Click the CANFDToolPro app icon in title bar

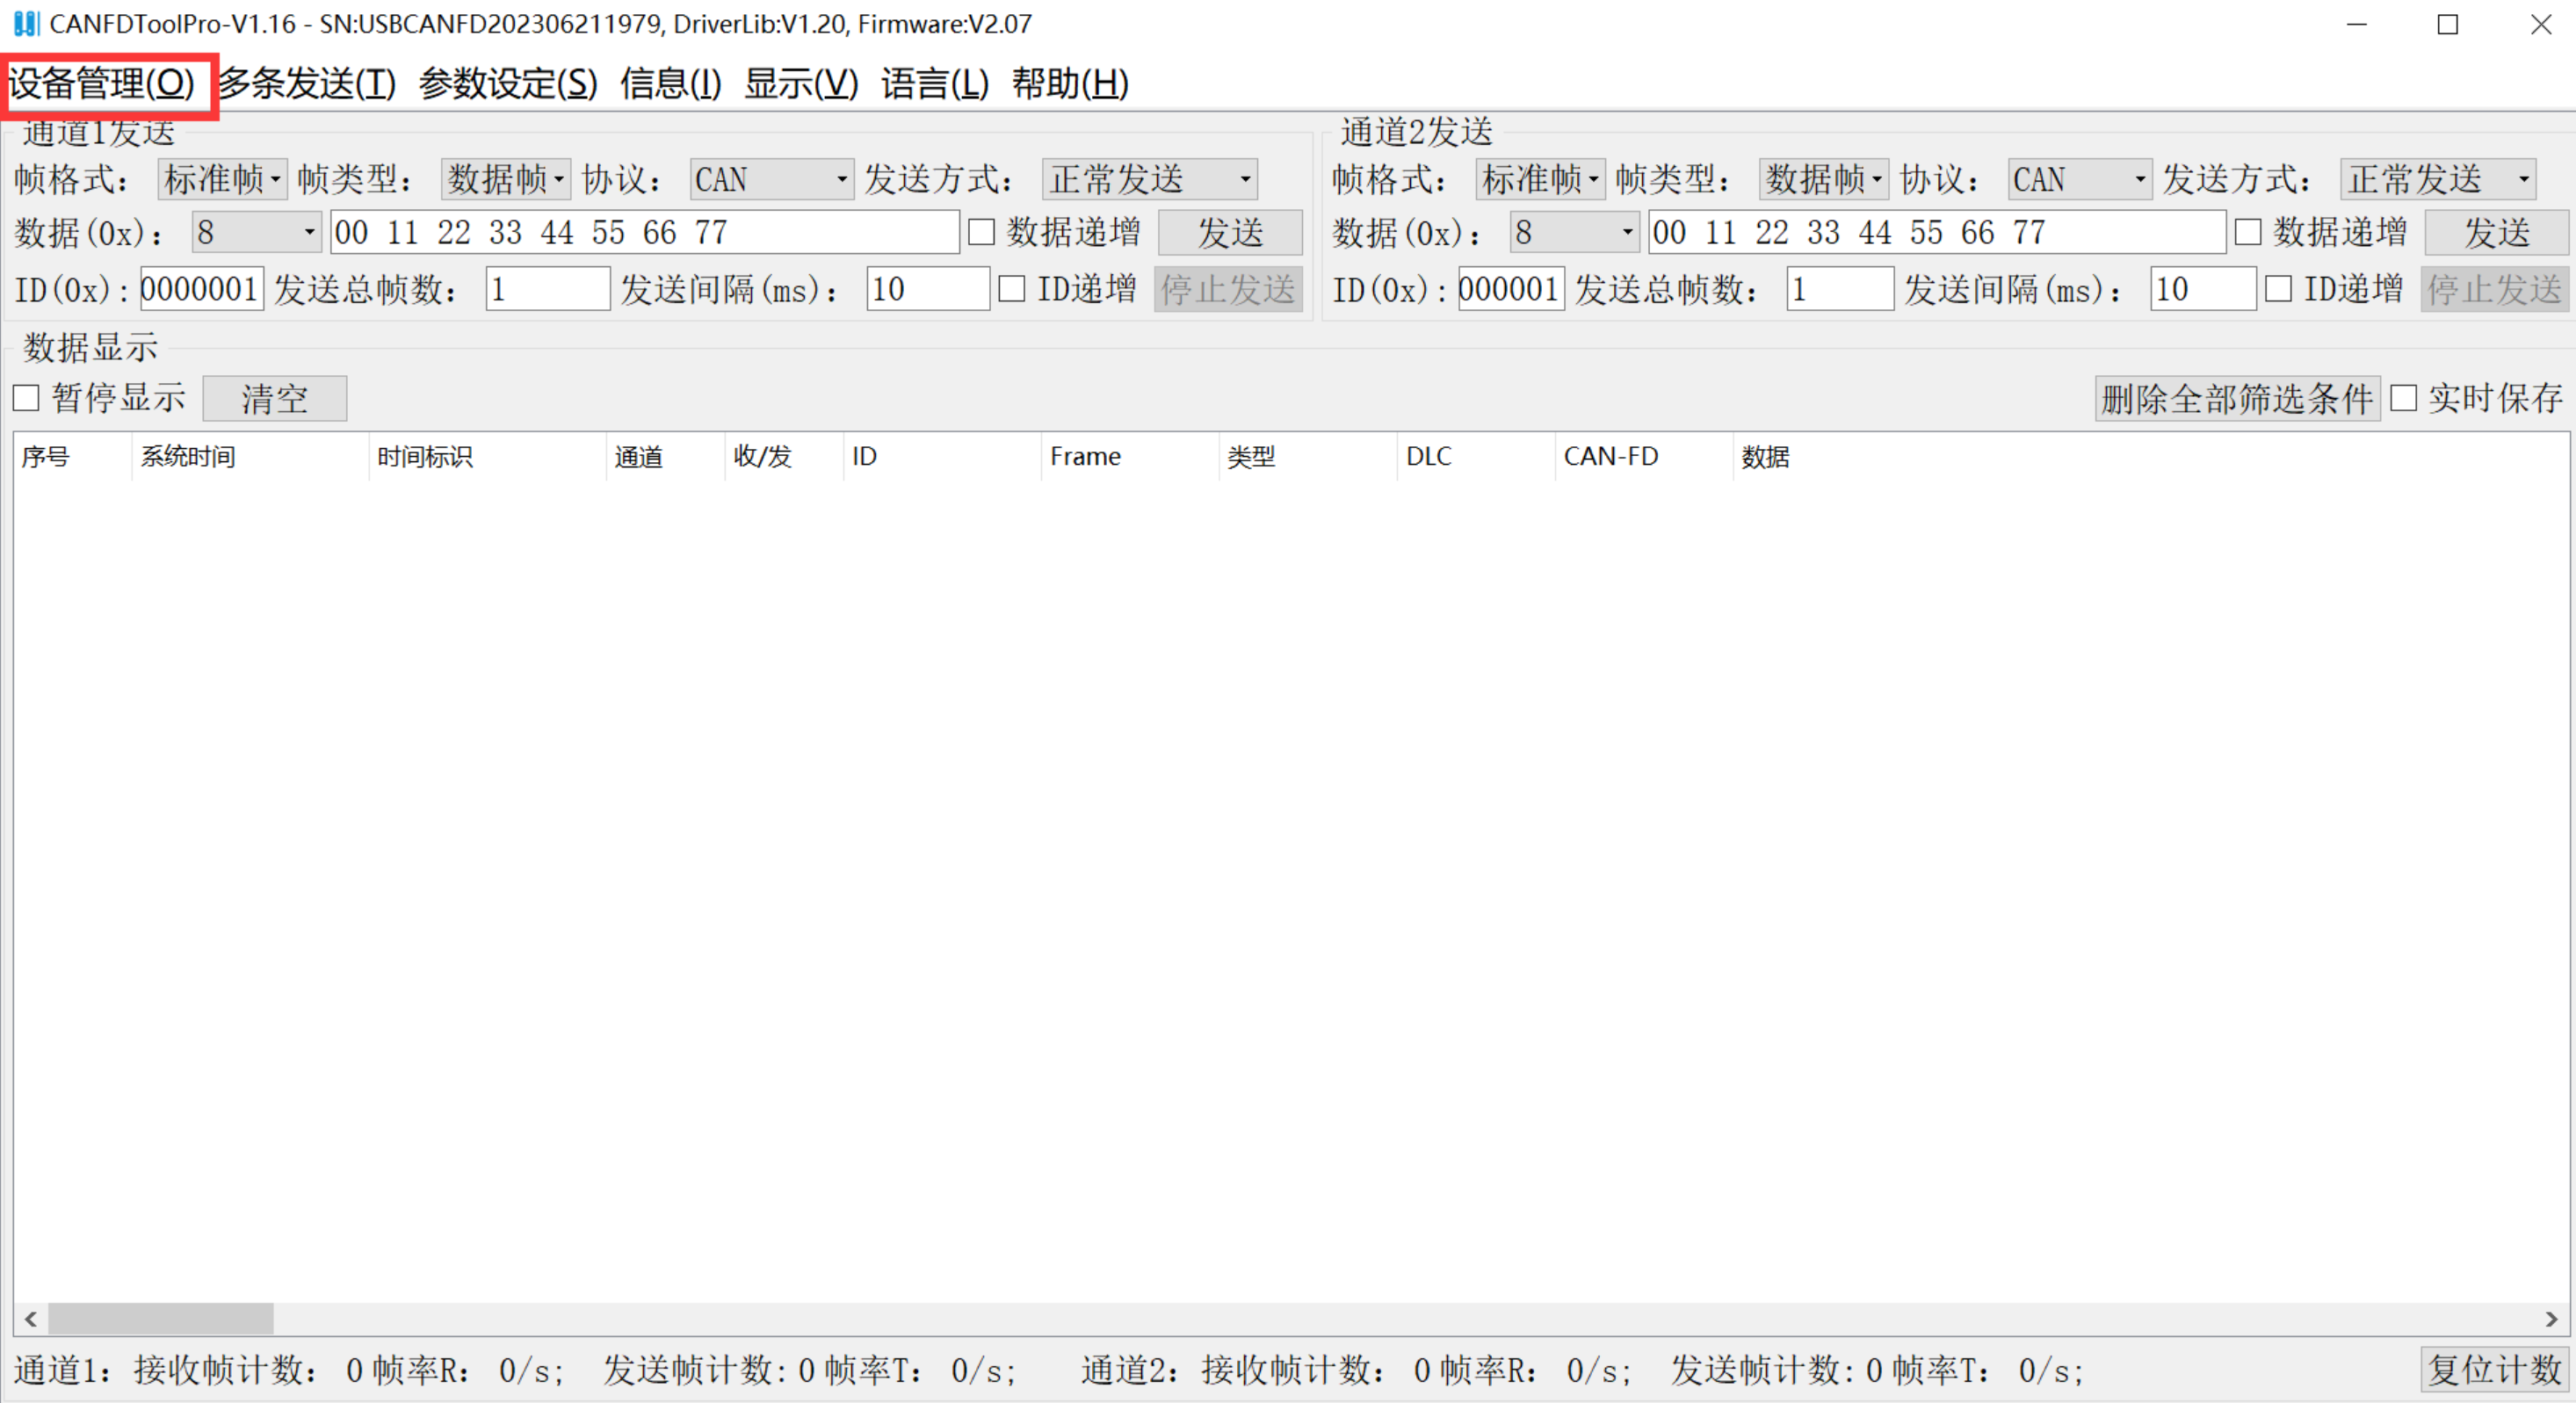click(x=26, y=24)
